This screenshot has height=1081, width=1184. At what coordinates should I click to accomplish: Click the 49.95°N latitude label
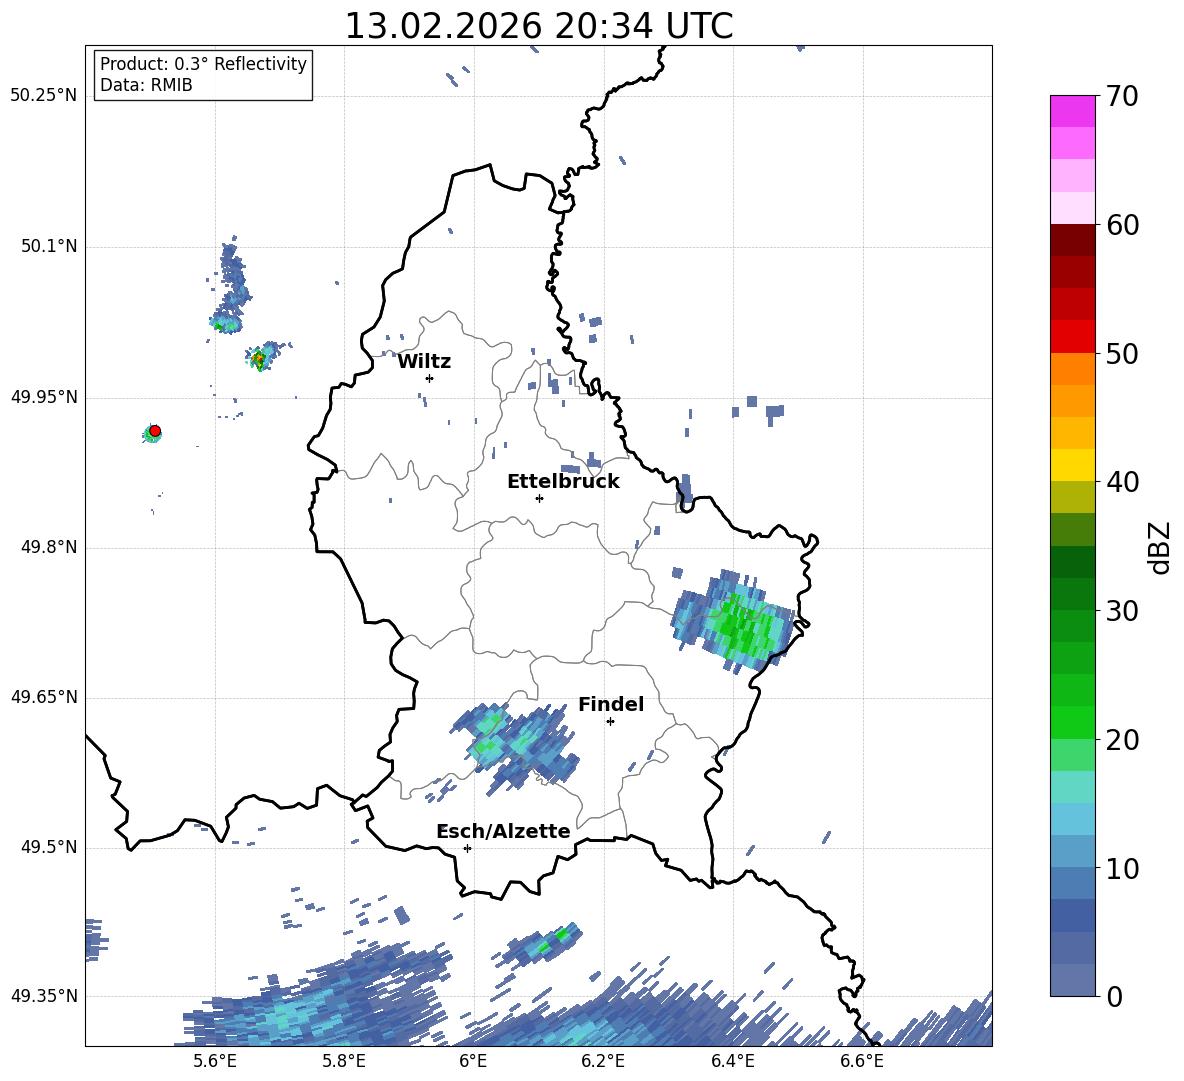click(x=43, y=397)
